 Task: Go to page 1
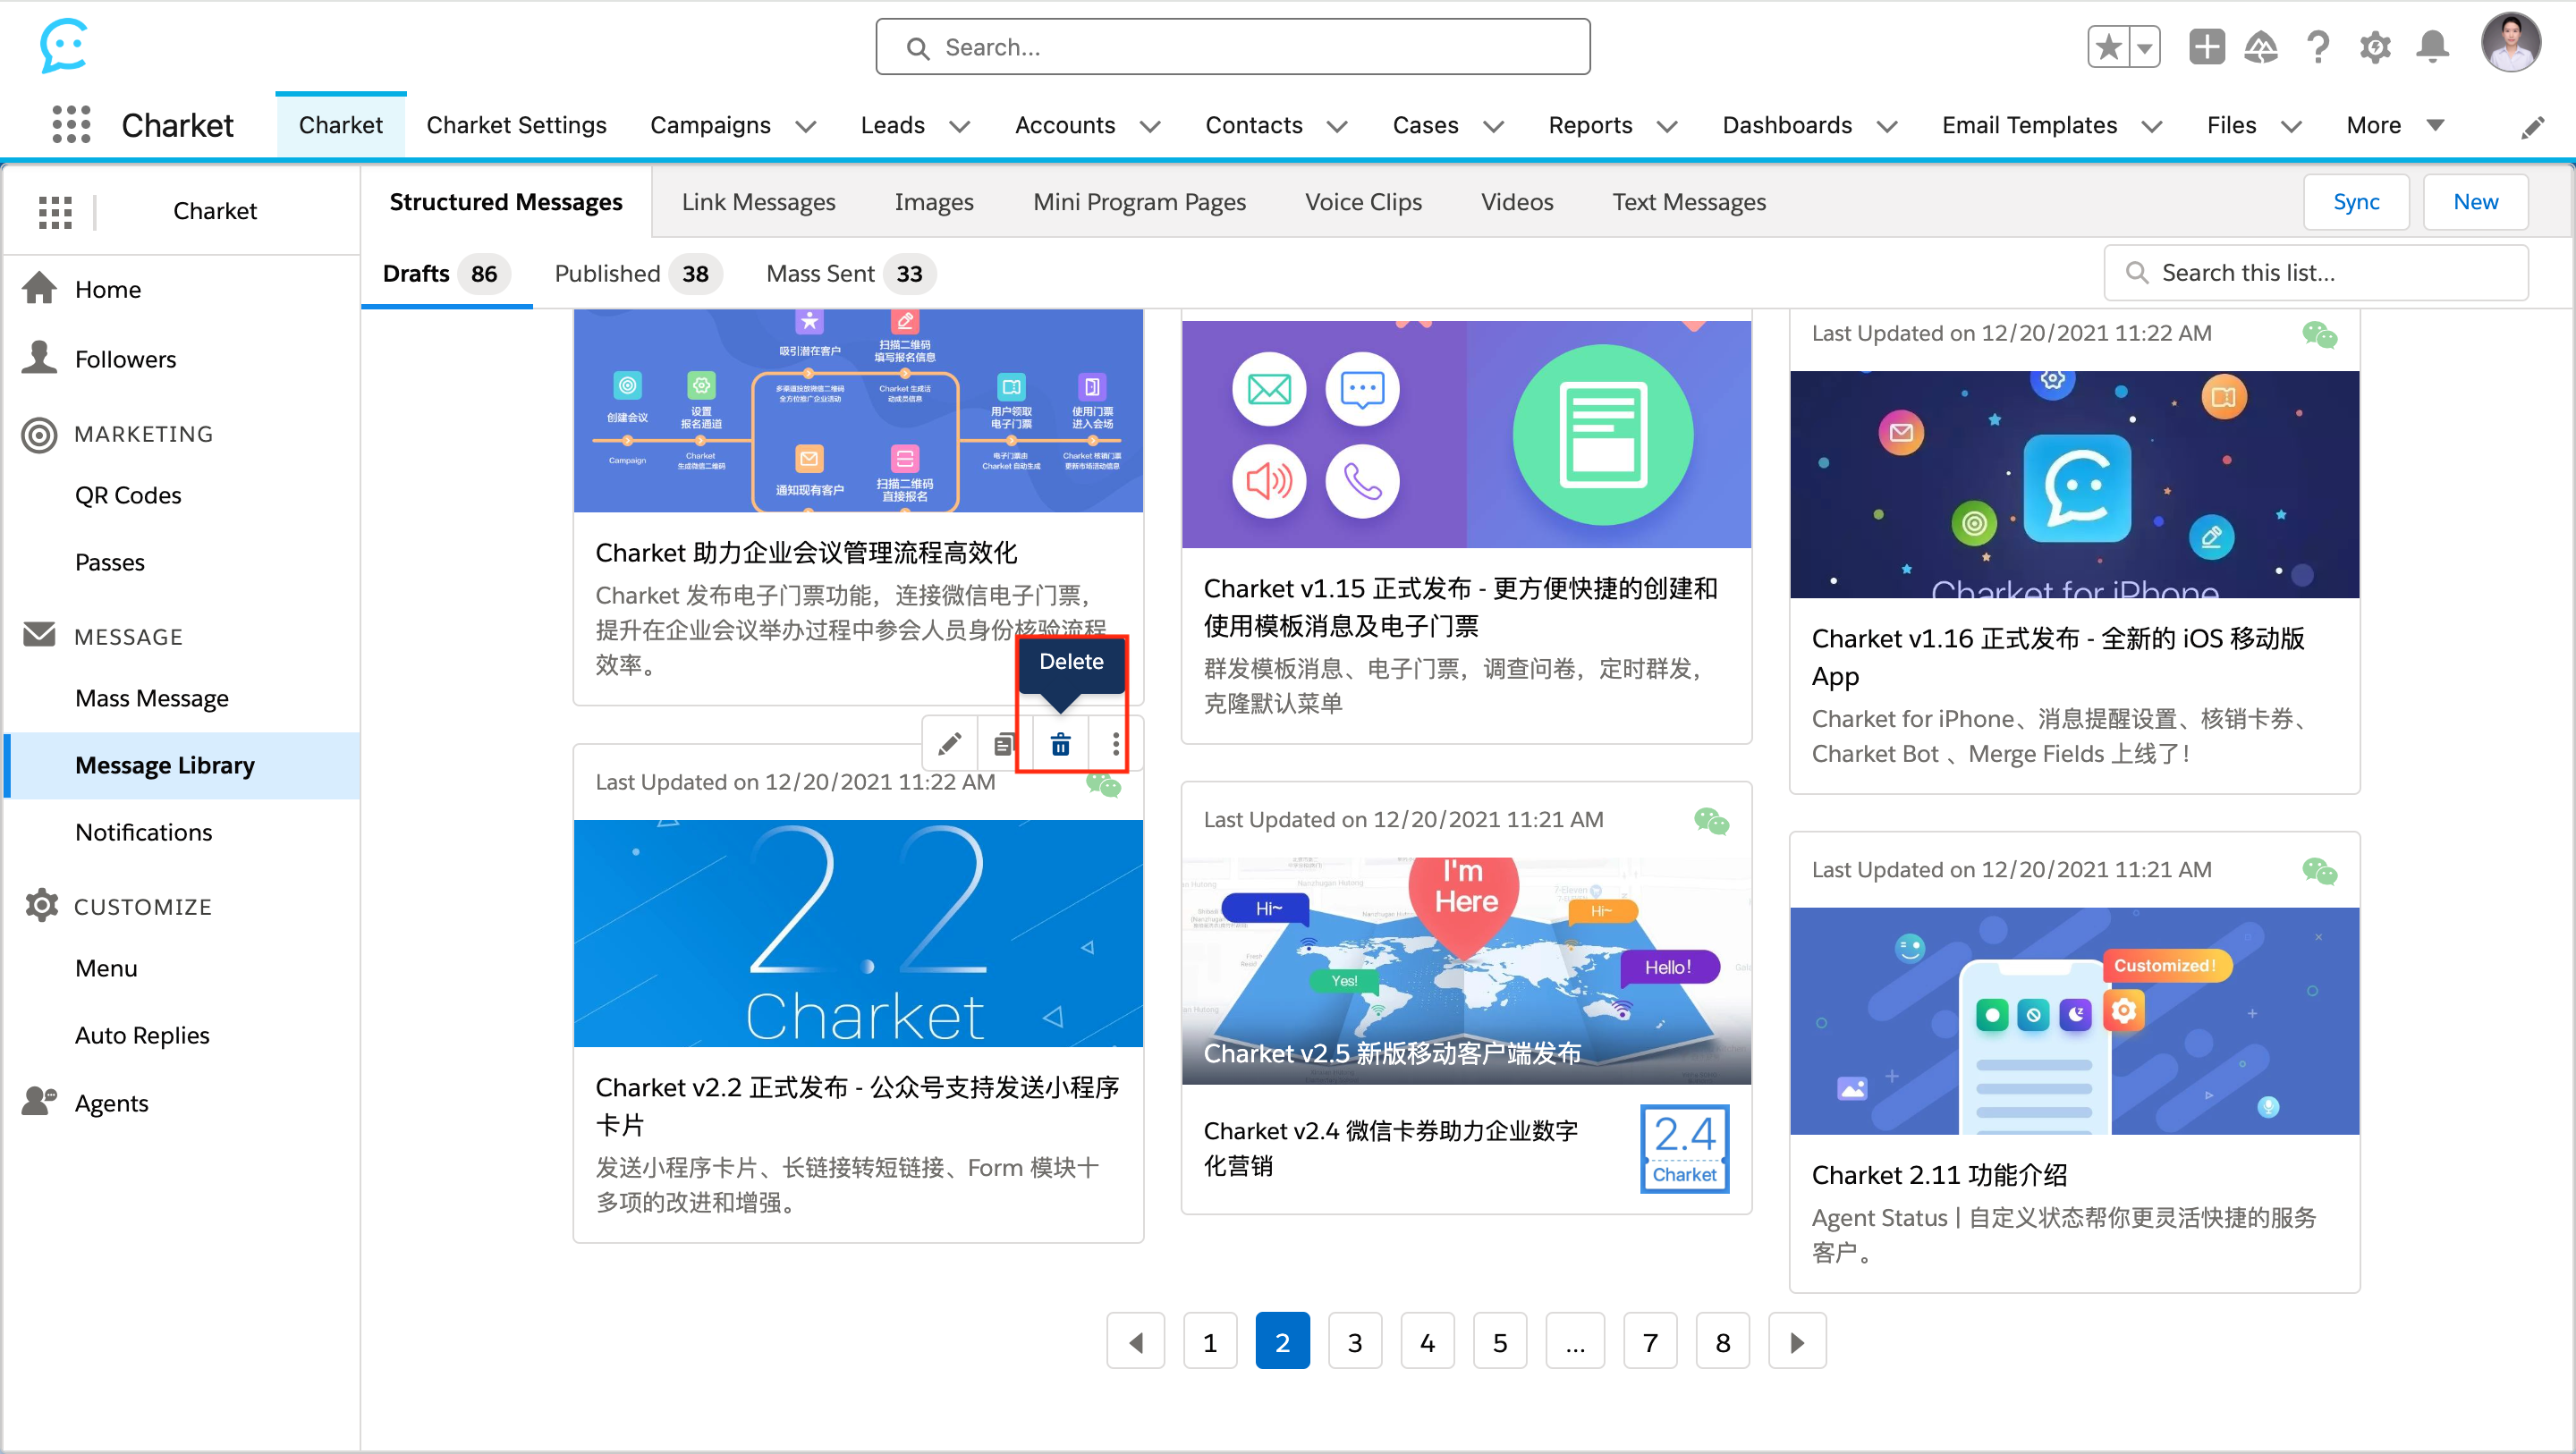click(x=1209, y=1341)
